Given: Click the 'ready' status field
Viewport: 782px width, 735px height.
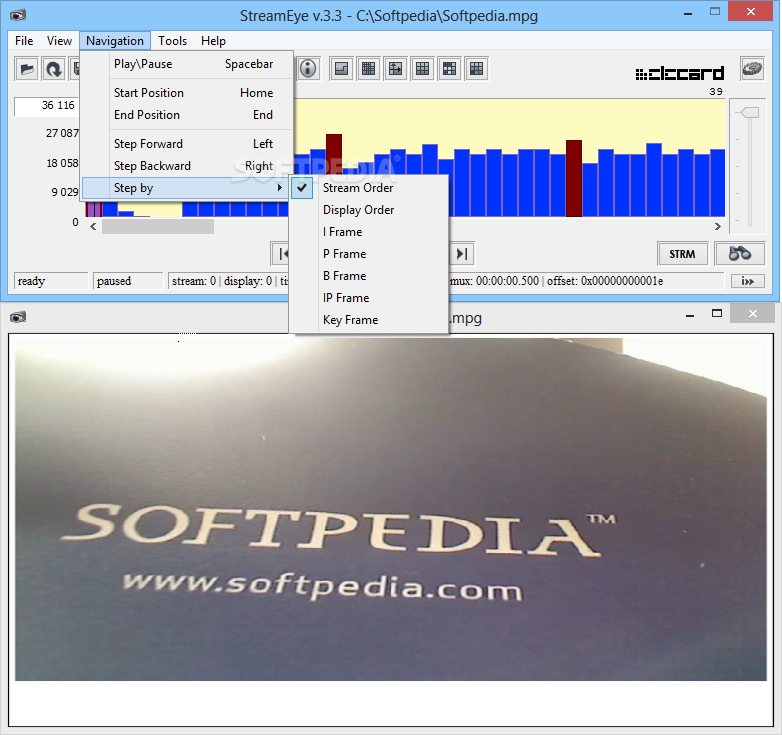Looking at the screenshot, I should 51,281.
